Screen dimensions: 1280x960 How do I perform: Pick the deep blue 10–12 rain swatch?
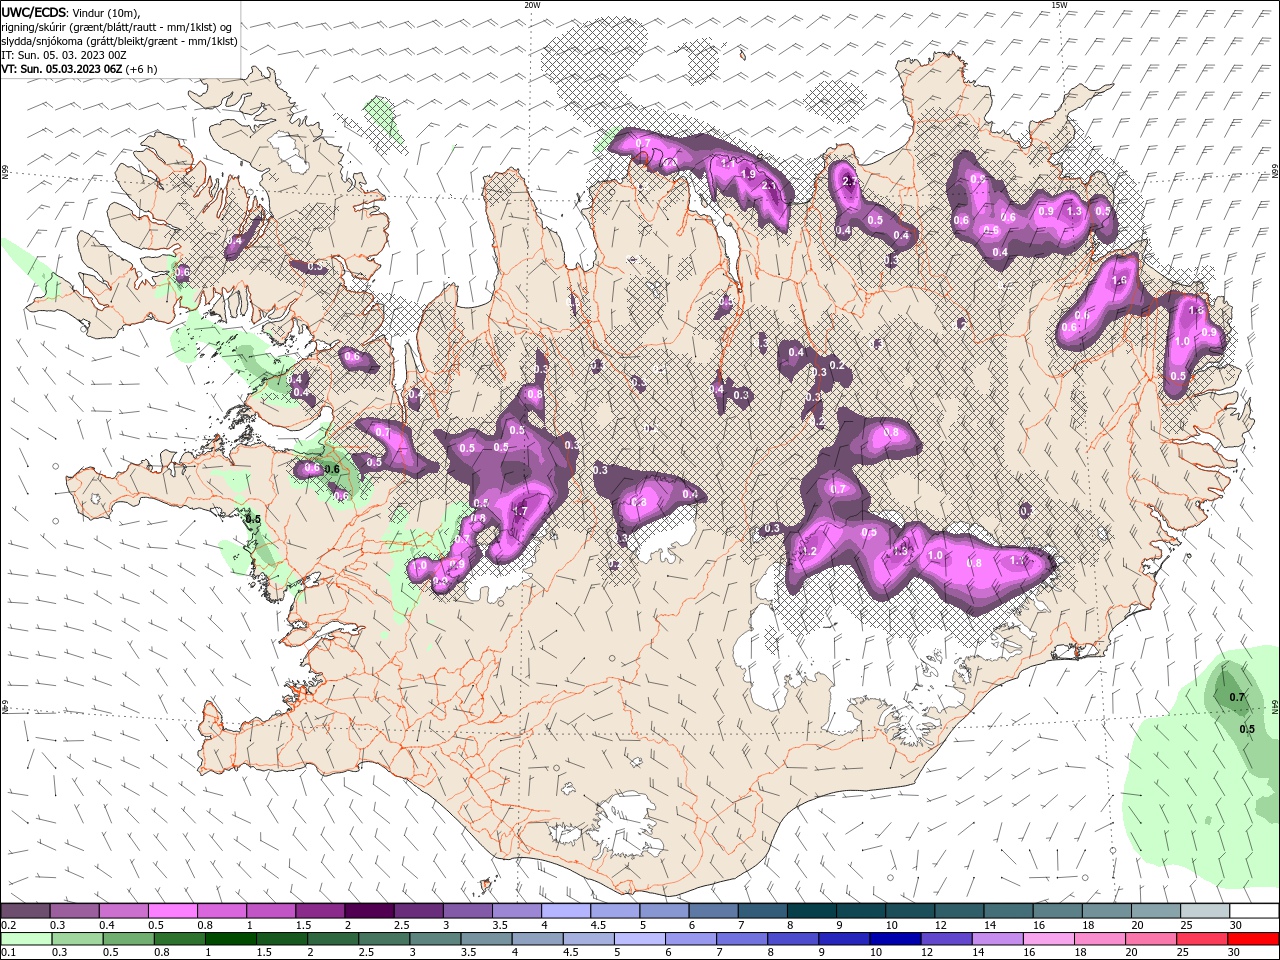pyautogui.click(x=896, y=939)
